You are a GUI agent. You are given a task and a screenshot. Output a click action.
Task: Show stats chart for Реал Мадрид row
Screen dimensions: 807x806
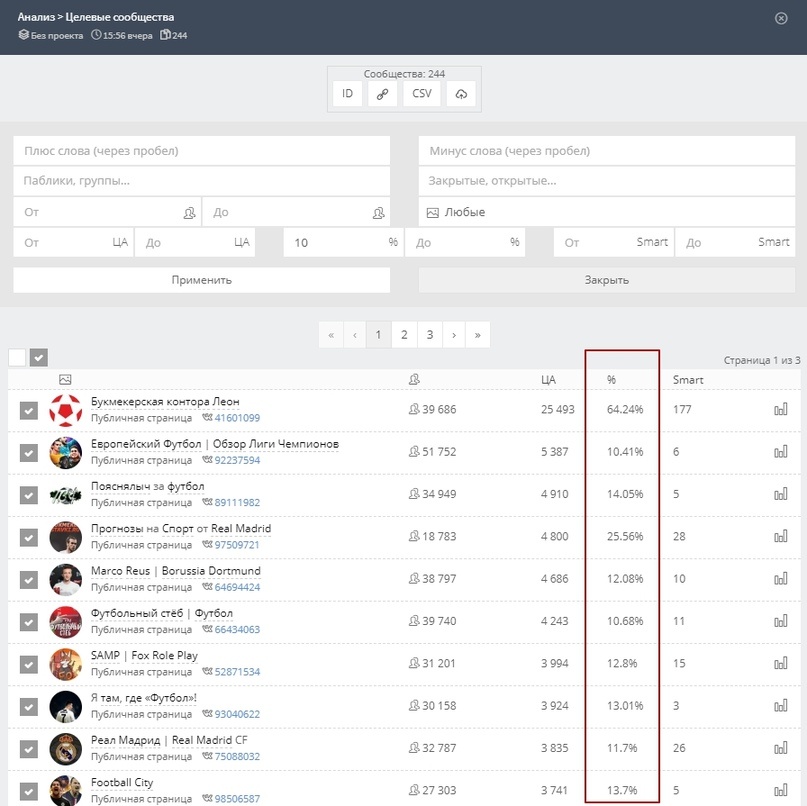click(781, 747)
